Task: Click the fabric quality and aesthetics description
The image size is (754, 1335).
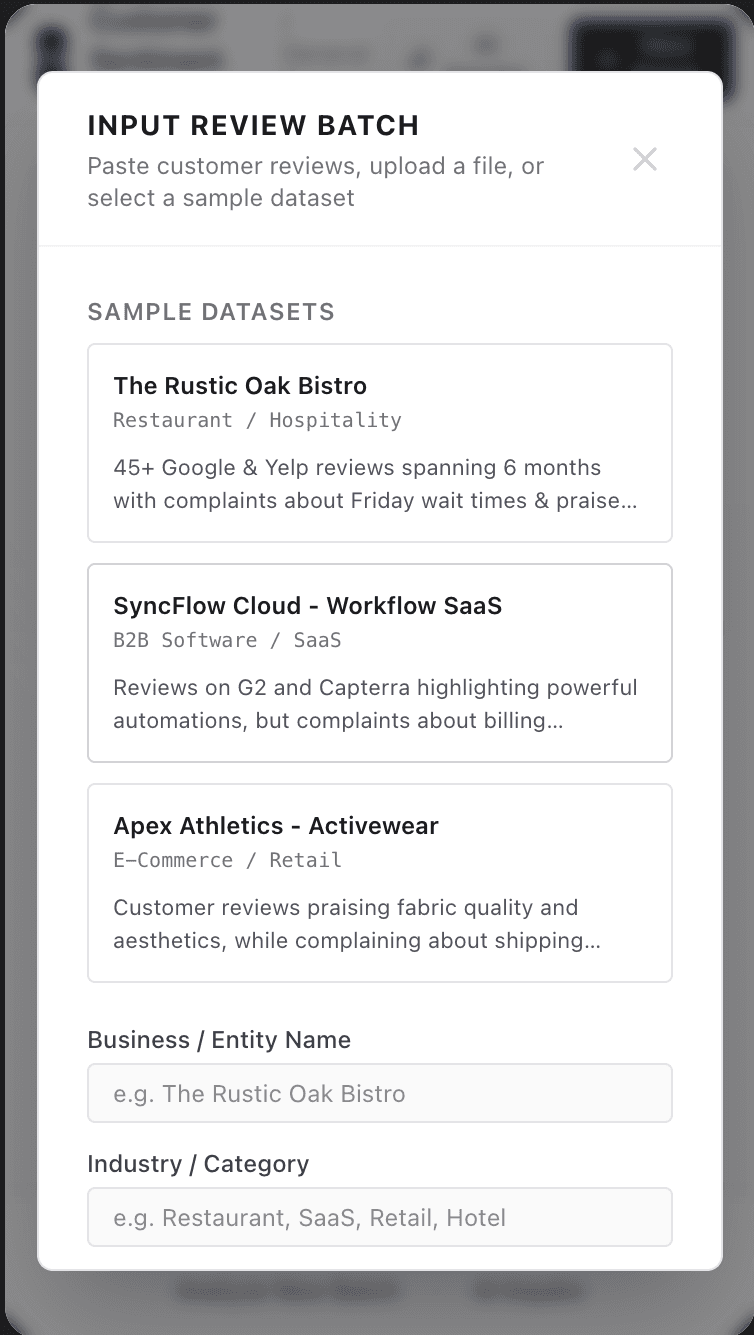Action: pos(357,924)
